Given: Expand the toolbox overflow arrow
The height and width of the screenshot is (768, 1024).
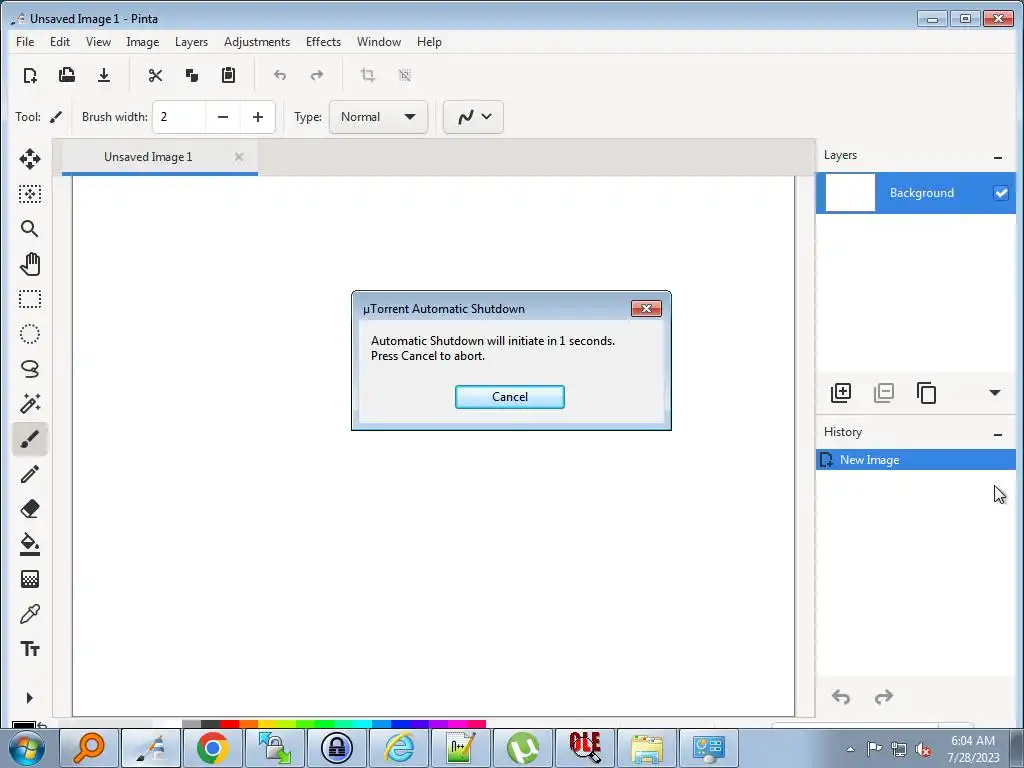Looking at the screenshot, I should pyautogui.click(x=29, y=698).
